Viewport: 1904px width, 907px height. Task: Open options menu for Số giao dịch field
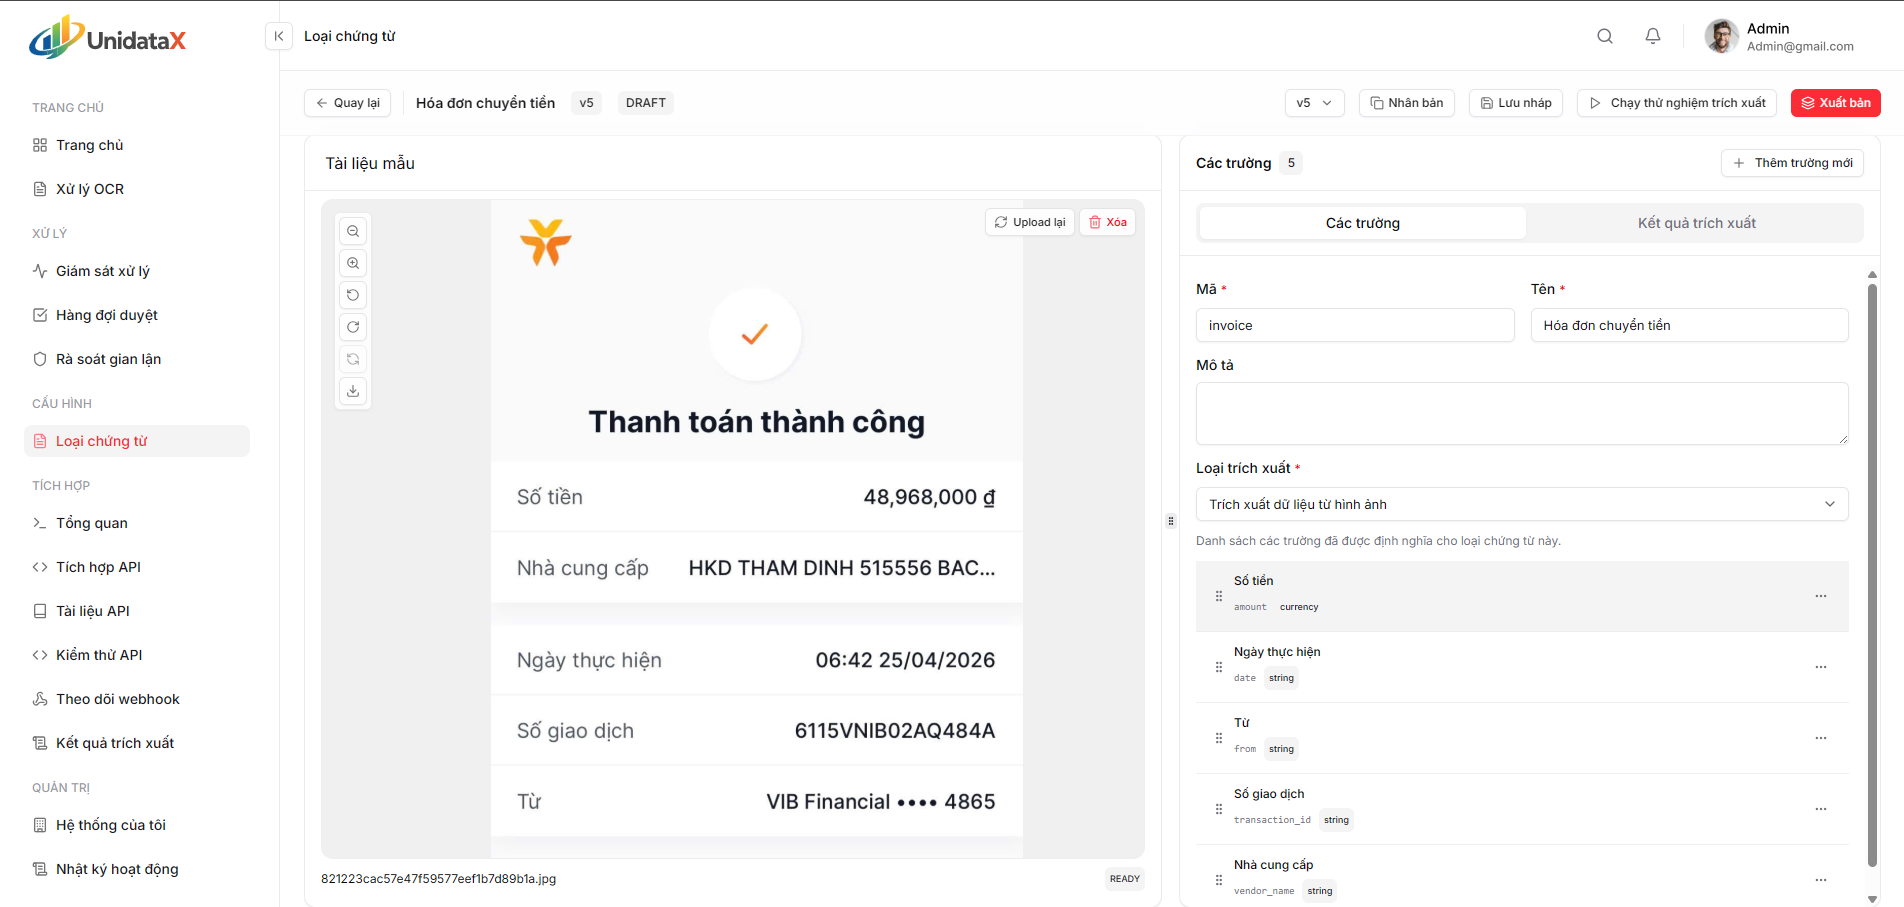pos(1821,809)
